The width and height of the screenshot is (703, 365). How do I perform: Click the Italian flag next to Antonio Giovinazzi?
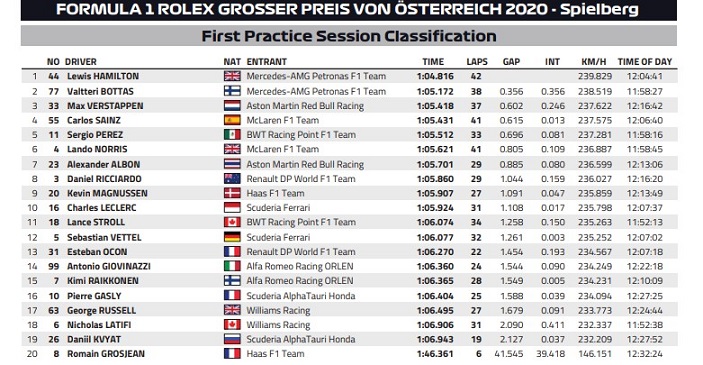click(232, 266)
